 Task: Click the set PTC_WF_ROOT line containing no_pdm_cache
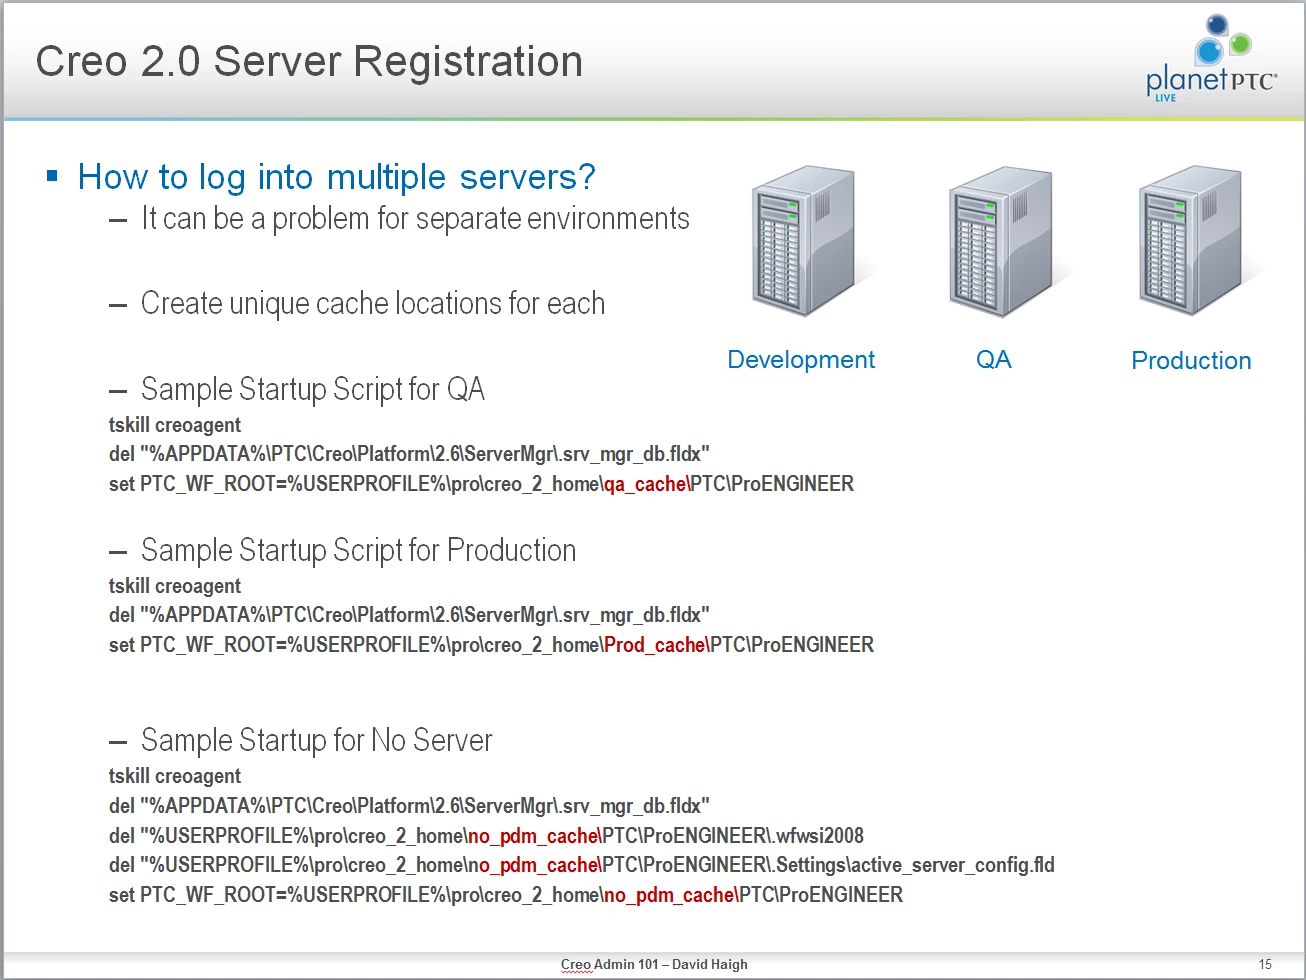pyautogui.click(x=506, y=895)
